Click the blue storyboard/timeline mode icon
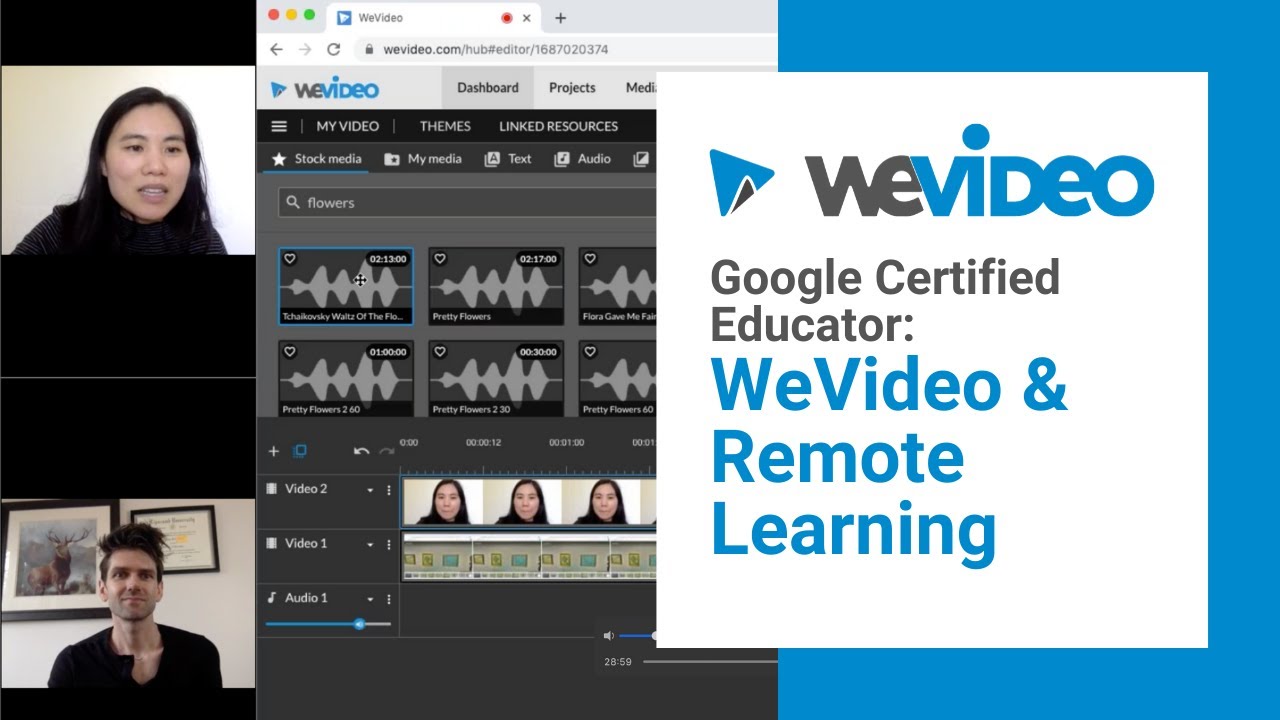This screenshot has height=720, width=1280. pos(300,452)
